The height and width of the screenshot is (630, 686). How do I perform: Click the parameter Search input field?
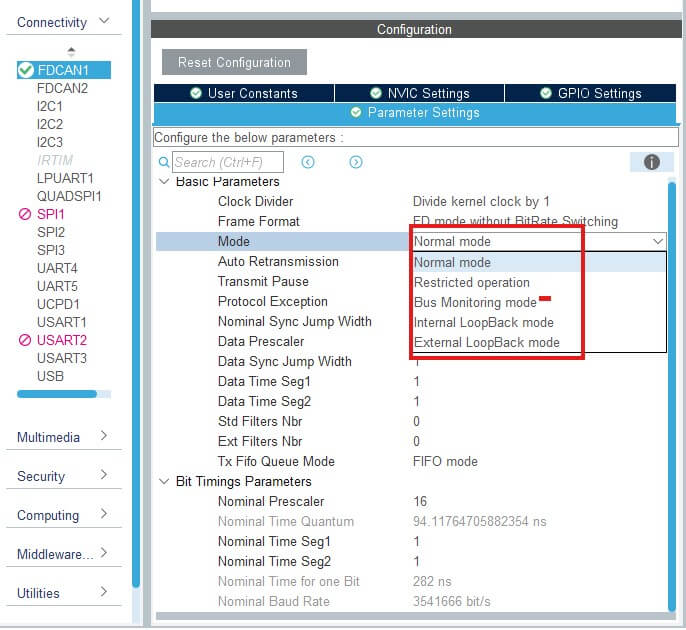pyautogui.click(x=227, y=162)
